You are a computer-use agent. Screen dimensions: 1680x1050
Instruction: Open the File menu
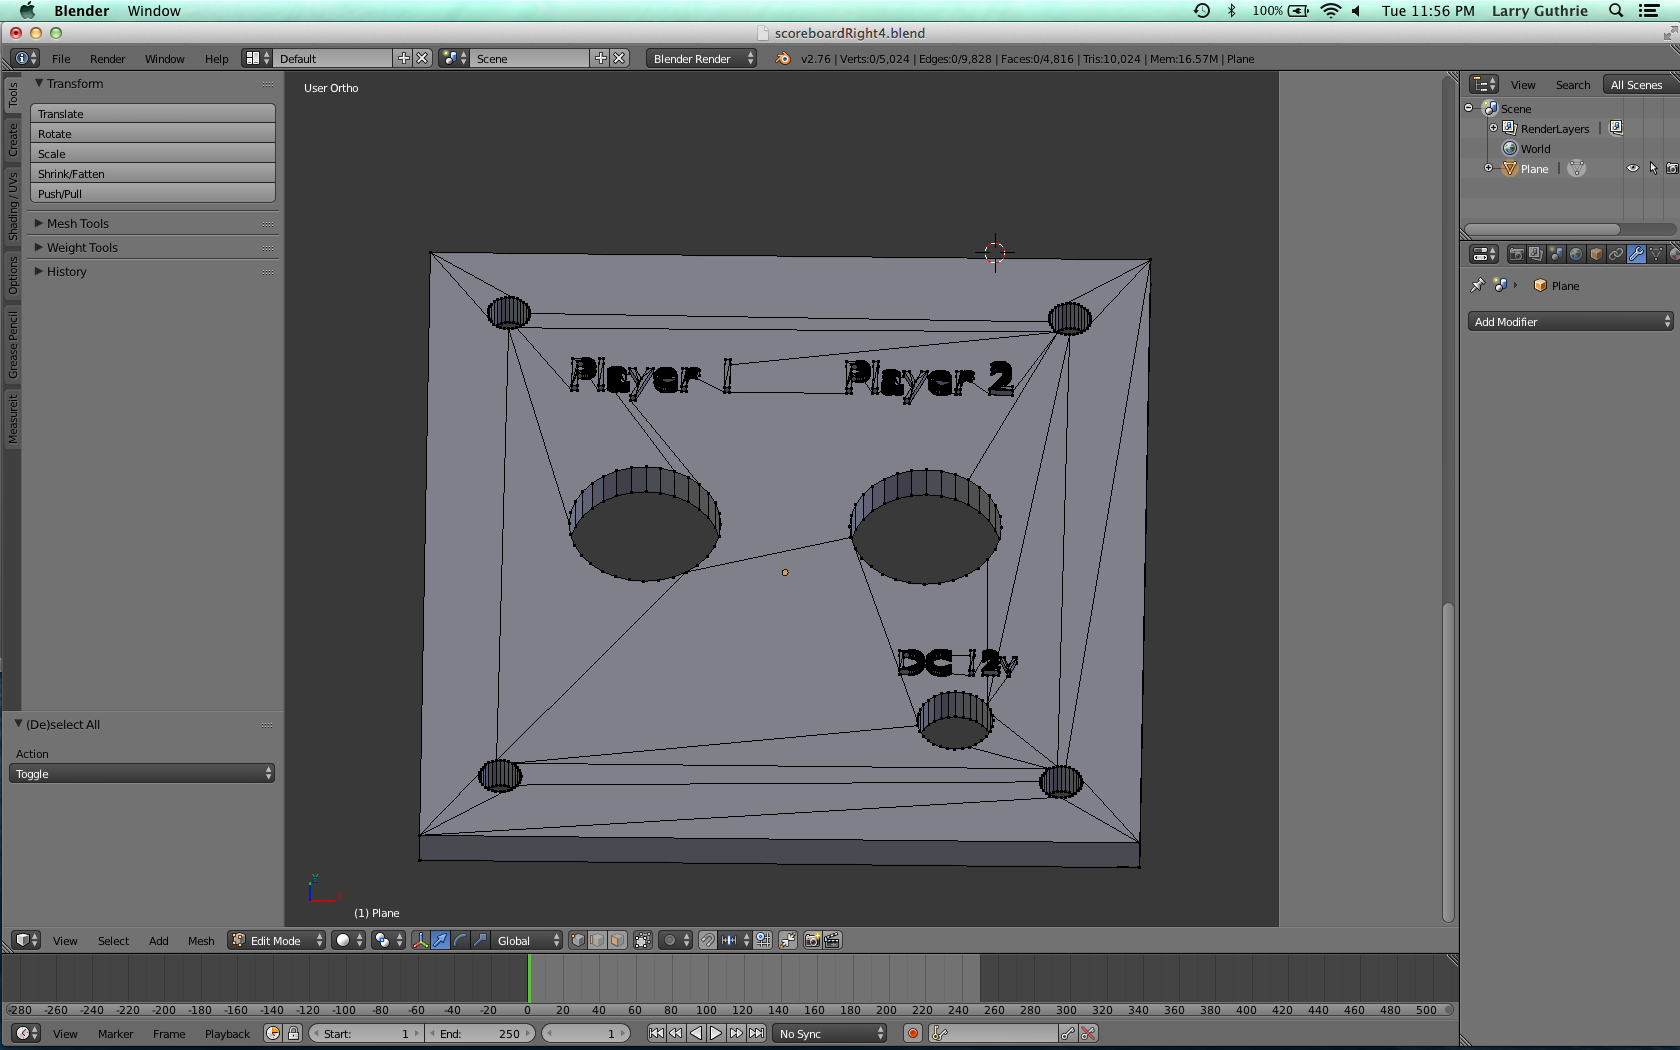coord(61,59)
